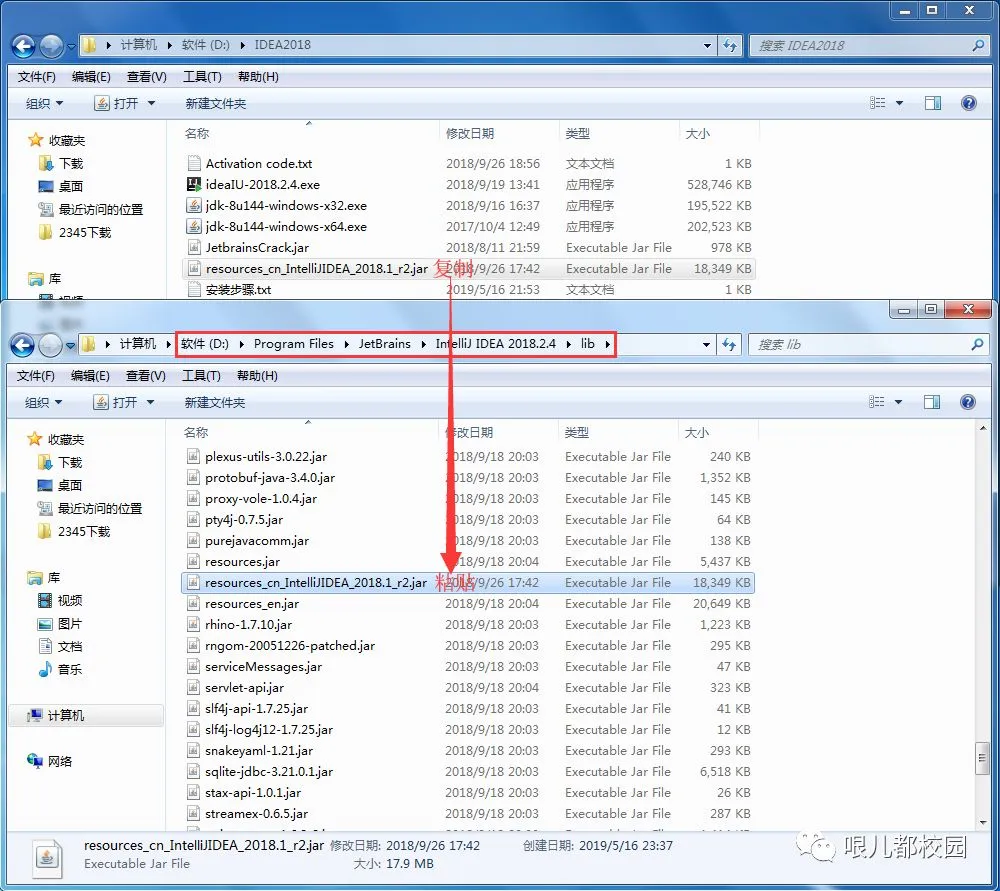Open 文件(F) menu in lib window
1000x891 pixels.
point(36,376)
